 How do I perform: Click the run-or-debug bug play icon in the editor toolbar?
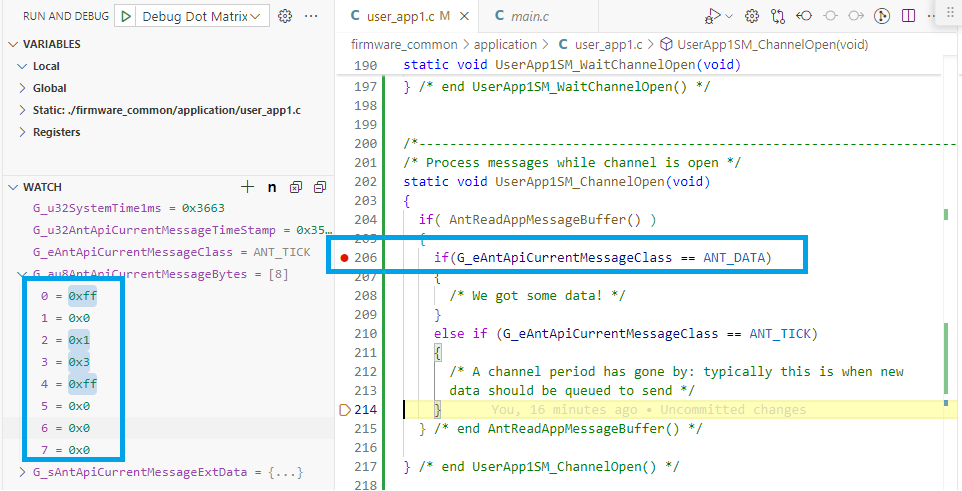(713, 17)
